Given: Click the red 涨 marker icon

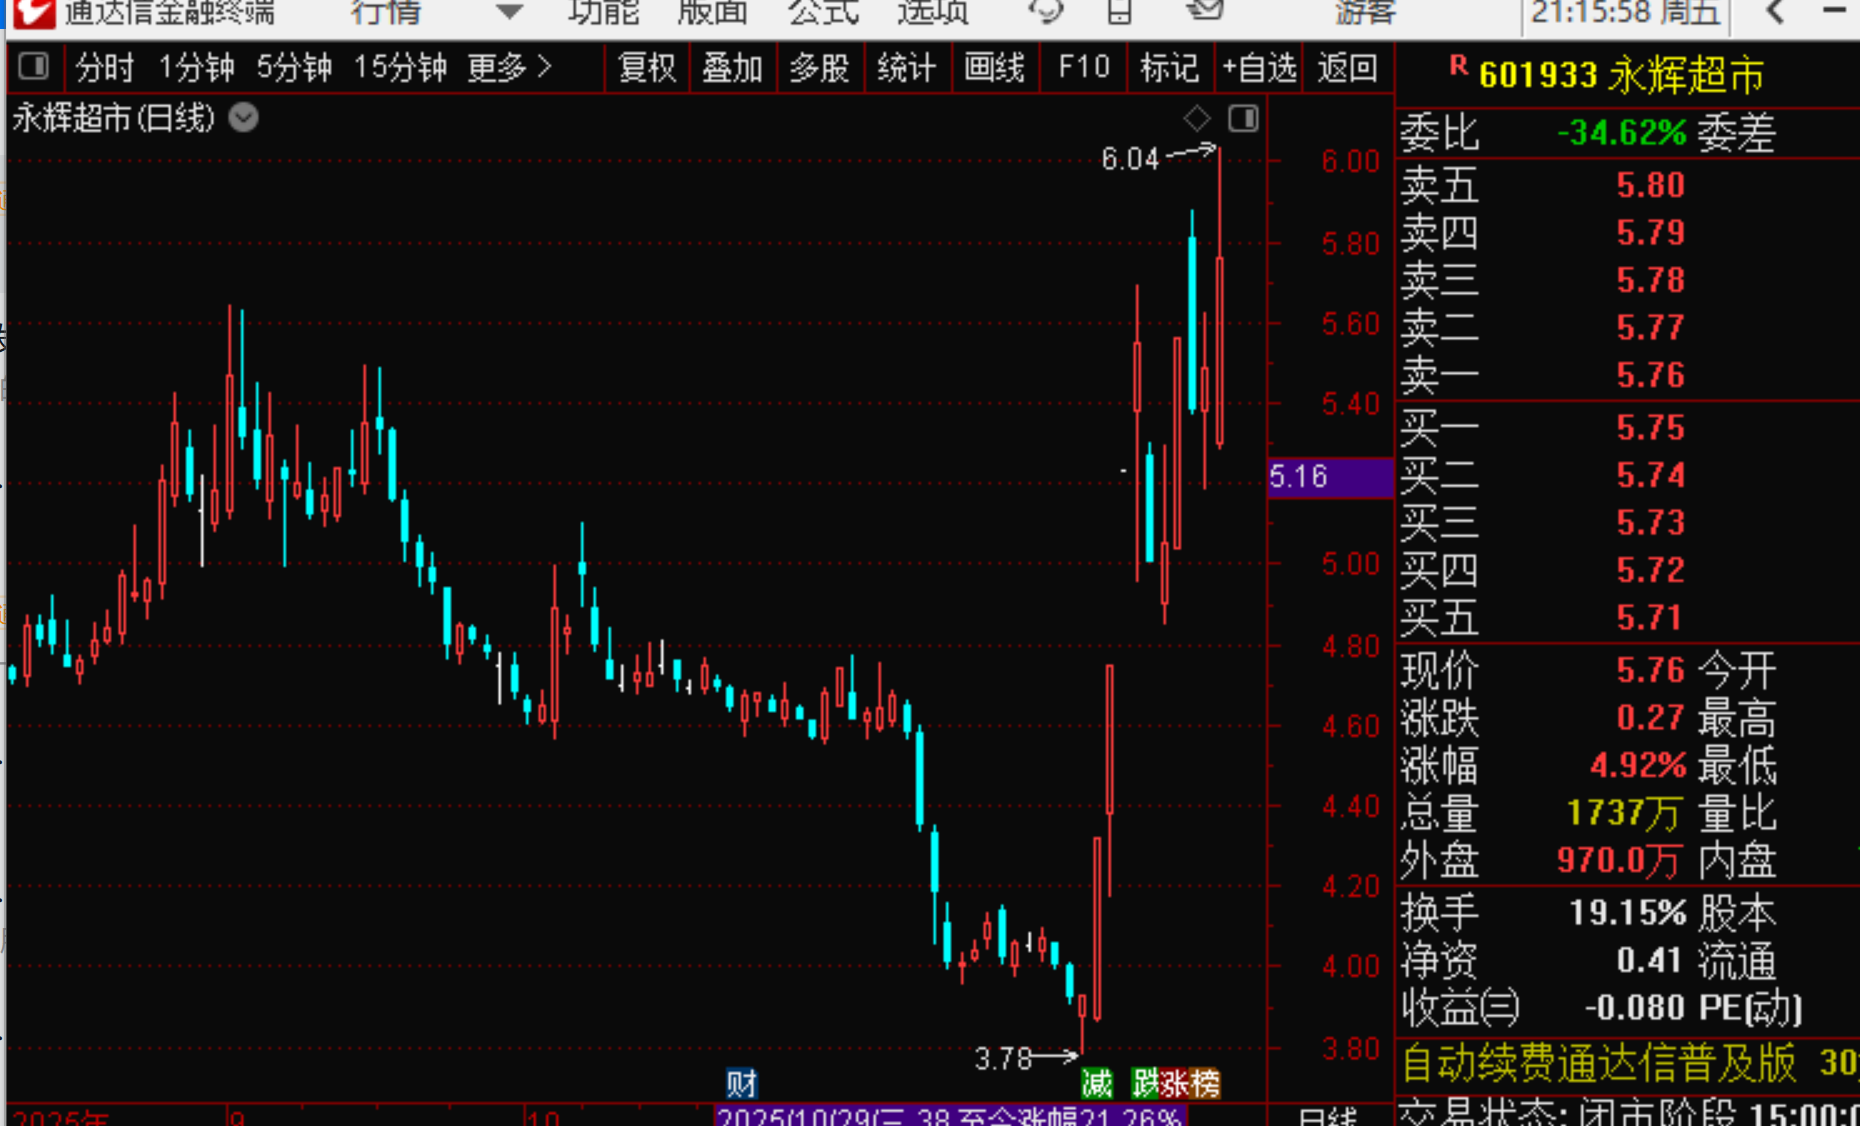Looking at the screenshot, I should click(x=1174, y=1083).
